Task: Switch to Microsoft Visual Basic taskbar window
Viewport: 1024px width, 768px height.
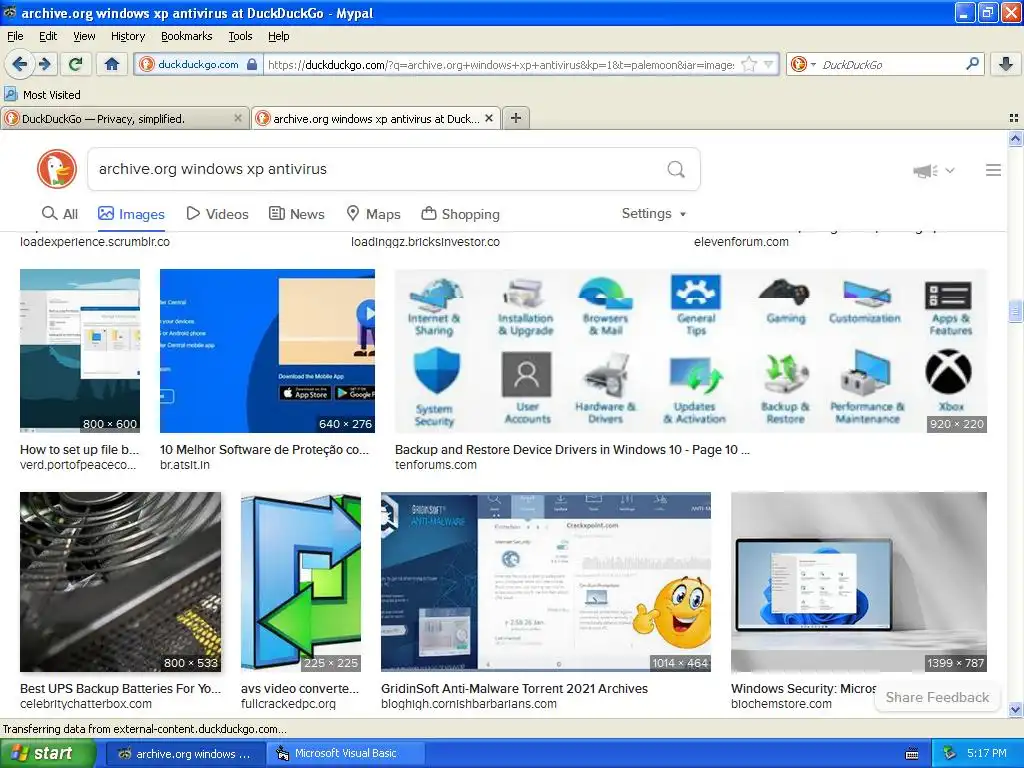Action: 345,754
